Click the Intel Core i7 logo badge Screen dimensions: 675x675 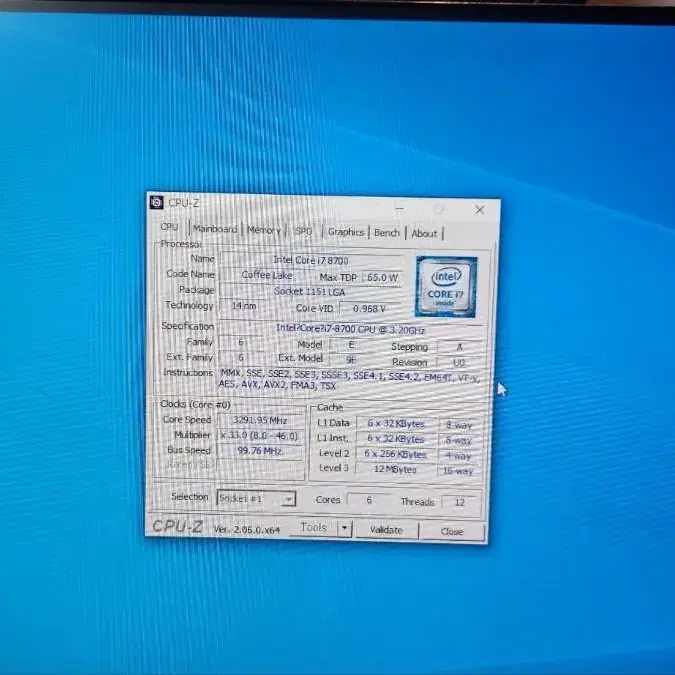click(446, 286)
